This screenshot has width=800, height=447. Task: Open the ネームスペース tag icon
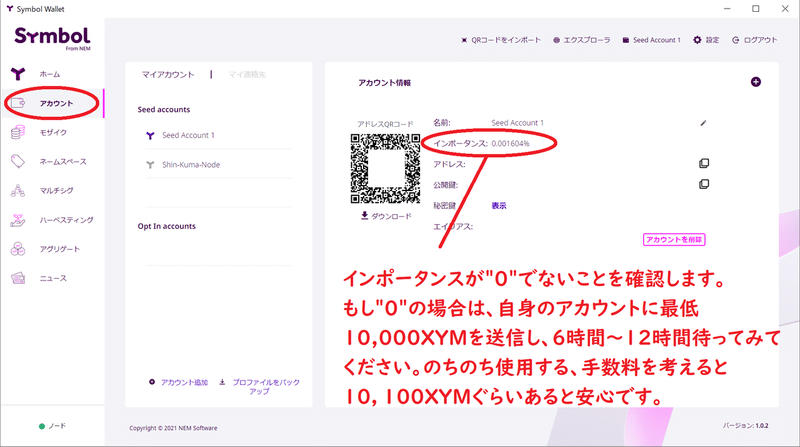coord(18,162)
